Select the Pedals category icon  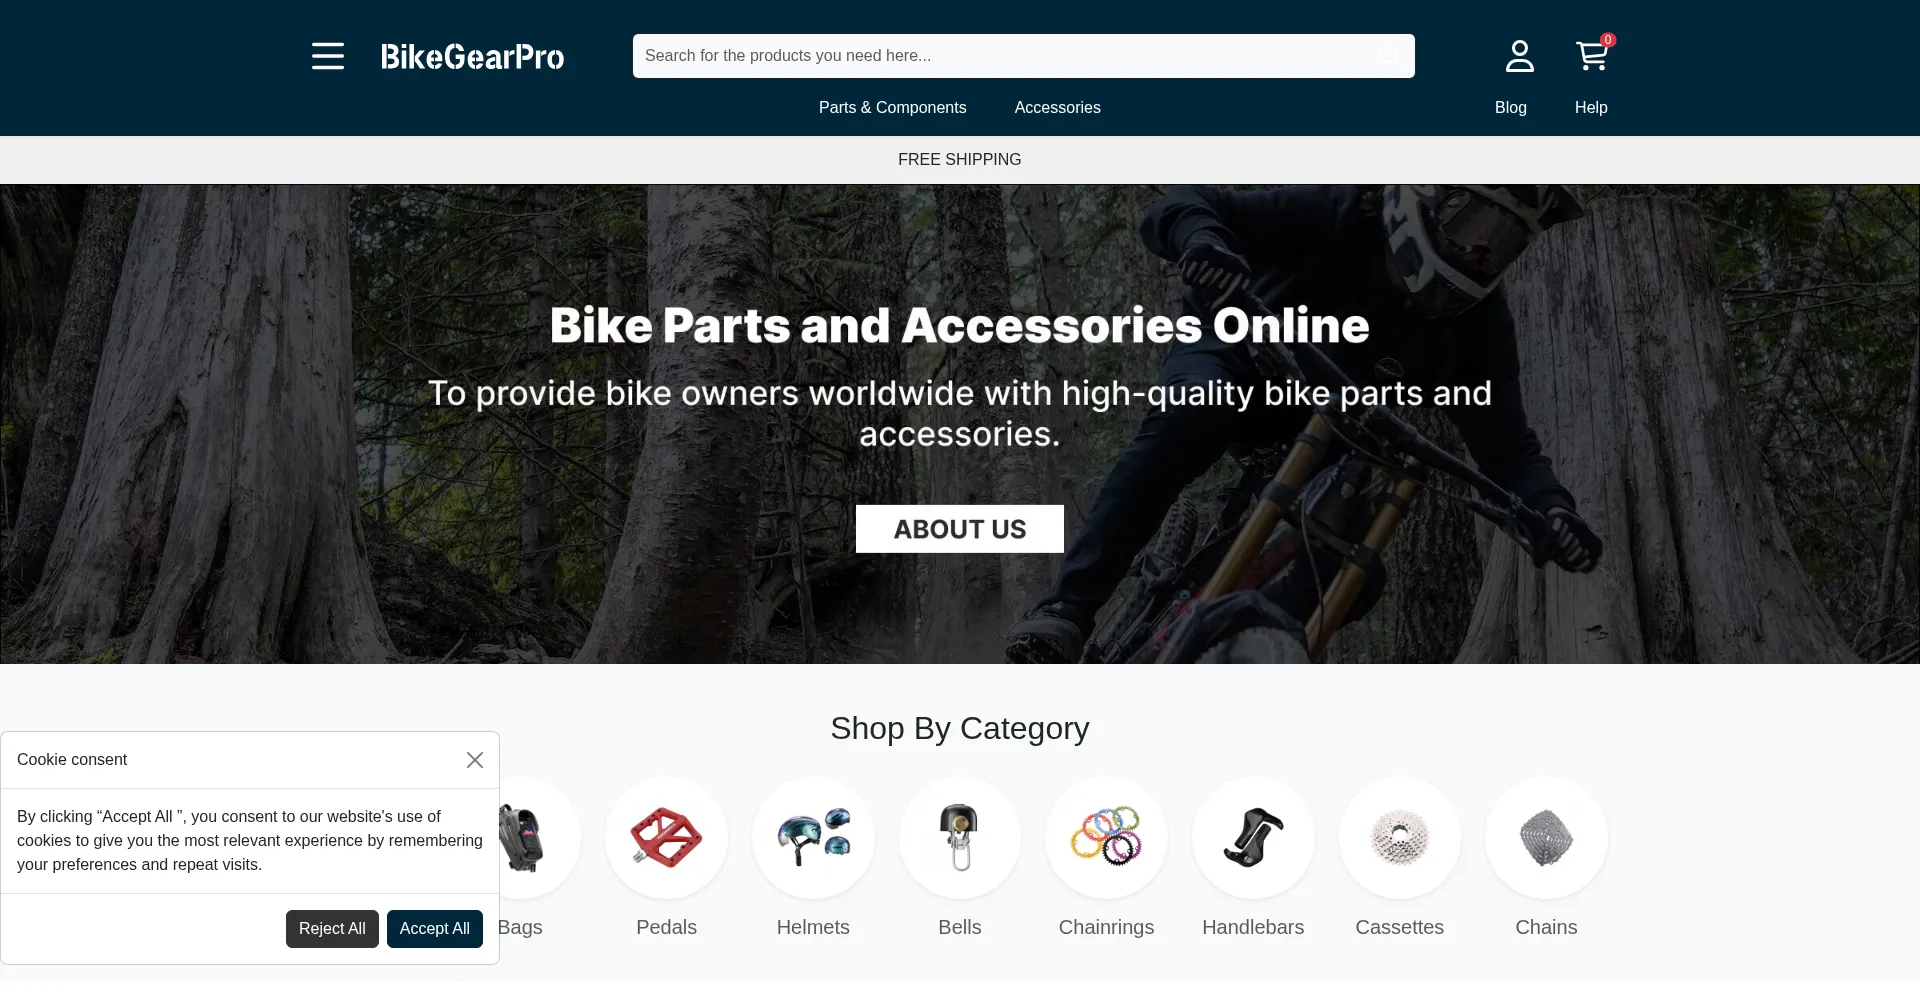[x=667, y=838]
